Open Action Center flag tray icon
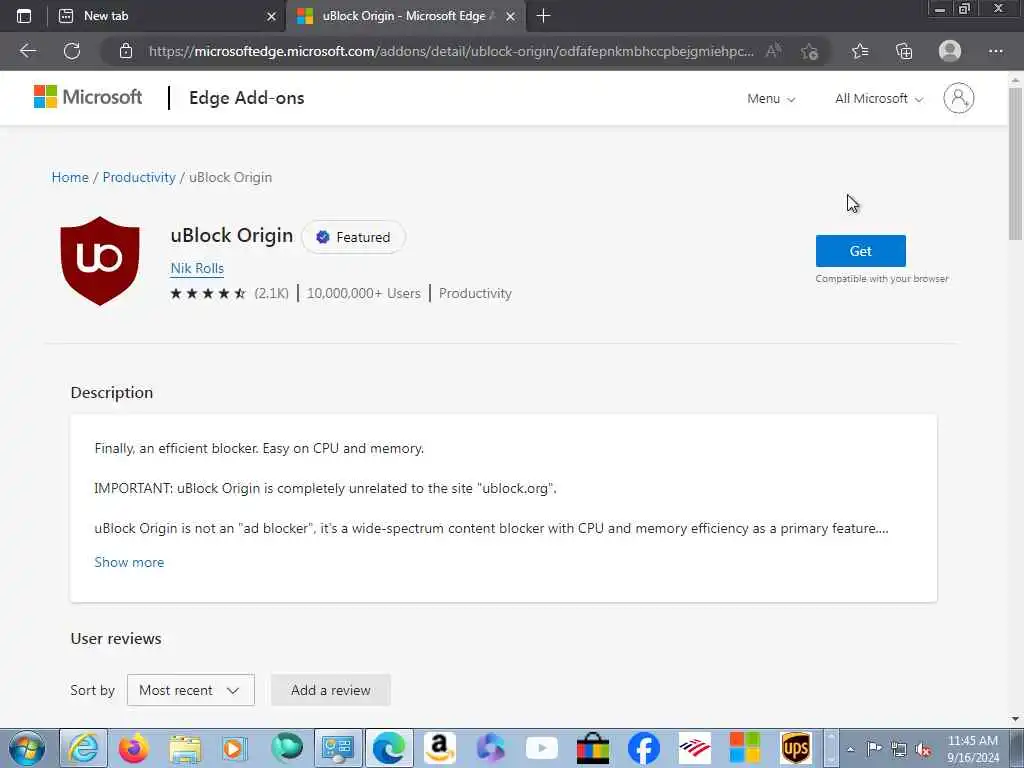1024x768 pixels. point(874,749)
